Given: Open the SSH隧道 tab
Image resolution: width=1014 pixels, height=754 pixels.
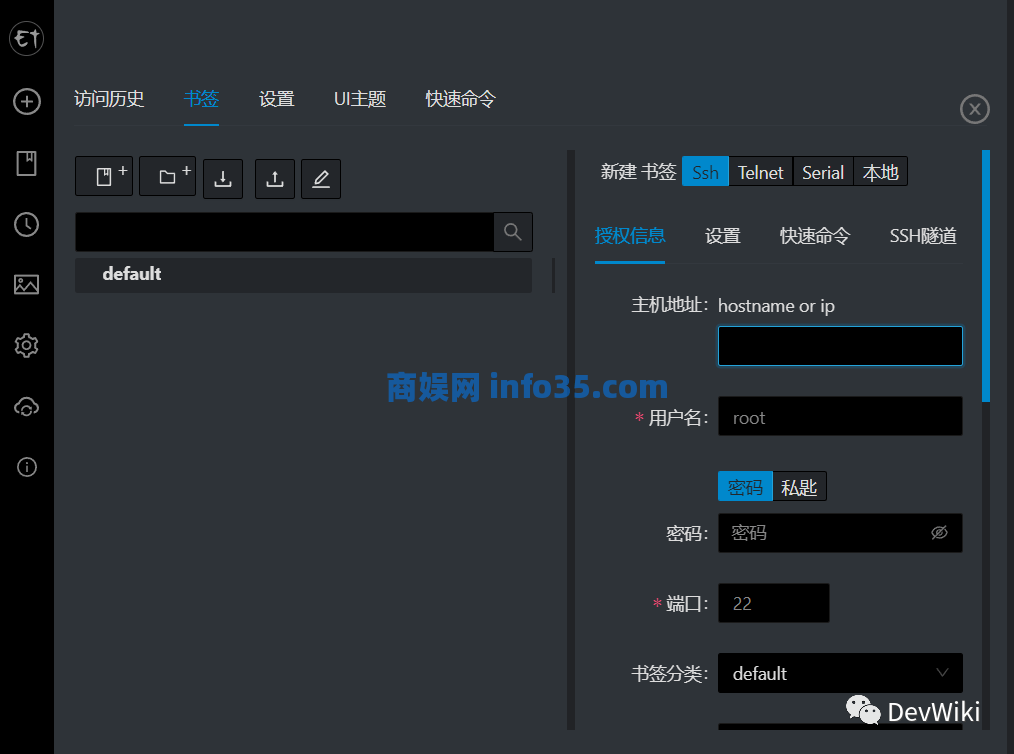Looking at the screenshot, I should [922, 236].
